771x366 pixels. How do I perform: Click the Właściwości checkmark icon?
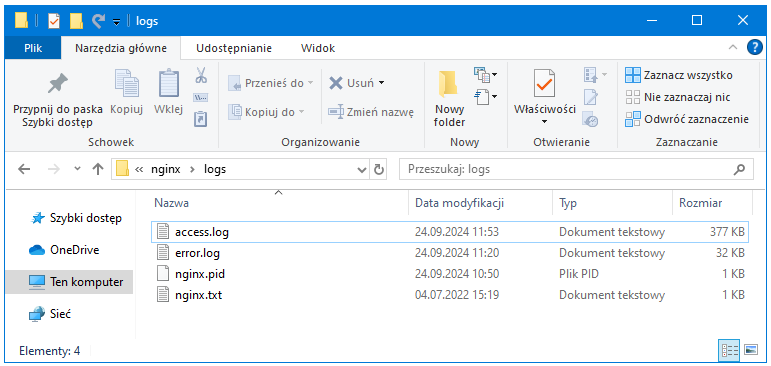pyautogui.click(x=544, y=84)
